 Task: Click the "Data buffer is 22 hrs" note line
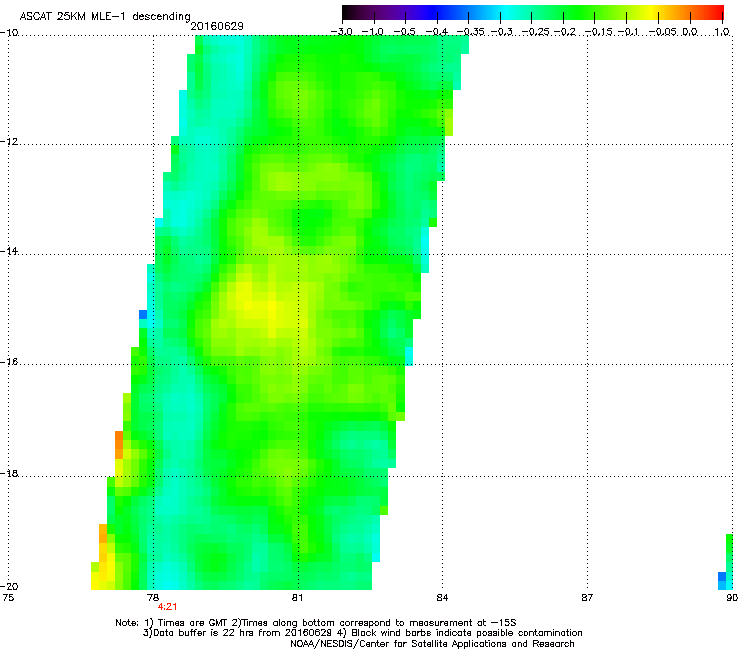[x=362, y=633]
